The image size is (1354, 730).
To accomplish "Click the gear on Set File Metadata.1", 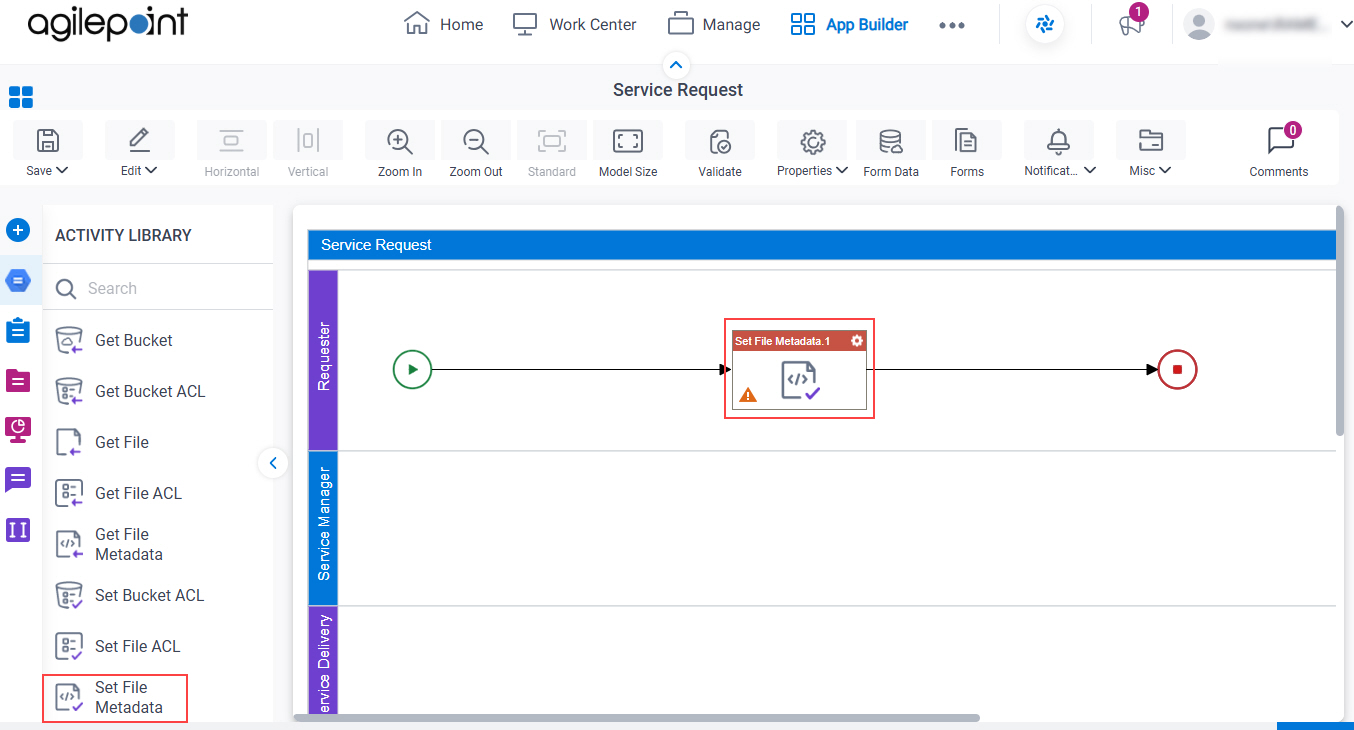I will point(857,341).
